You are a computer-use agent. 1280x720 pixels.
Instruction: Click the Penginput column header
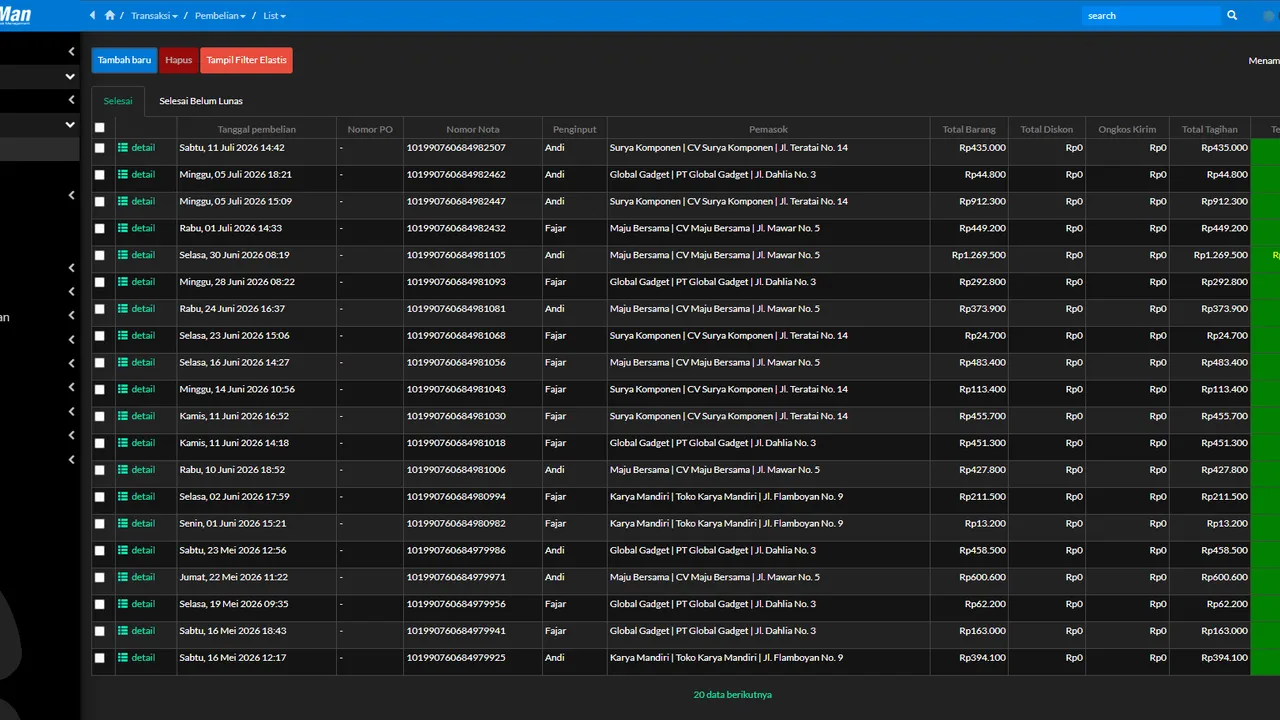(x=575, y=129)
